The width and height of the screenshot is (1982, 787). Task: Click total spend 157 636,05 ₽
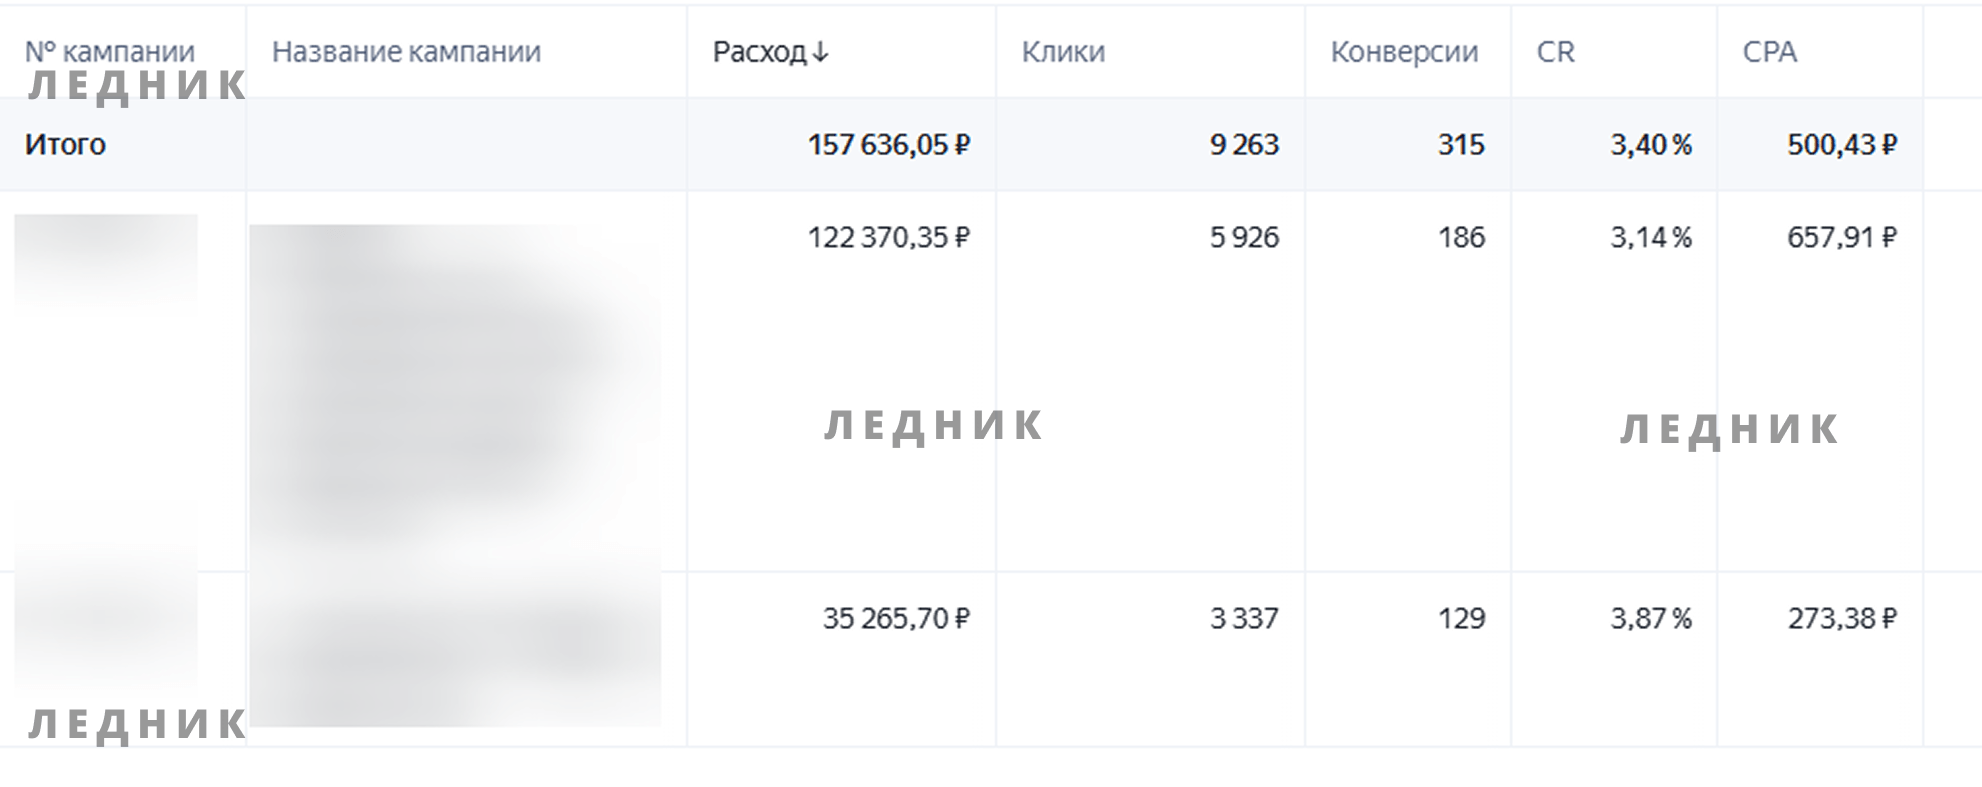click(889, 145)
